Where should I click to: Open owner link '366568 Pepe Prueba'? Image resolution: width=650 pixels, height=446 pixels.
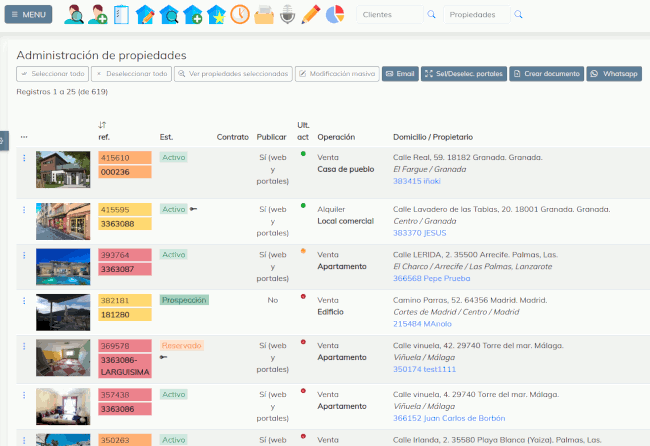click(x=430, y=278)
